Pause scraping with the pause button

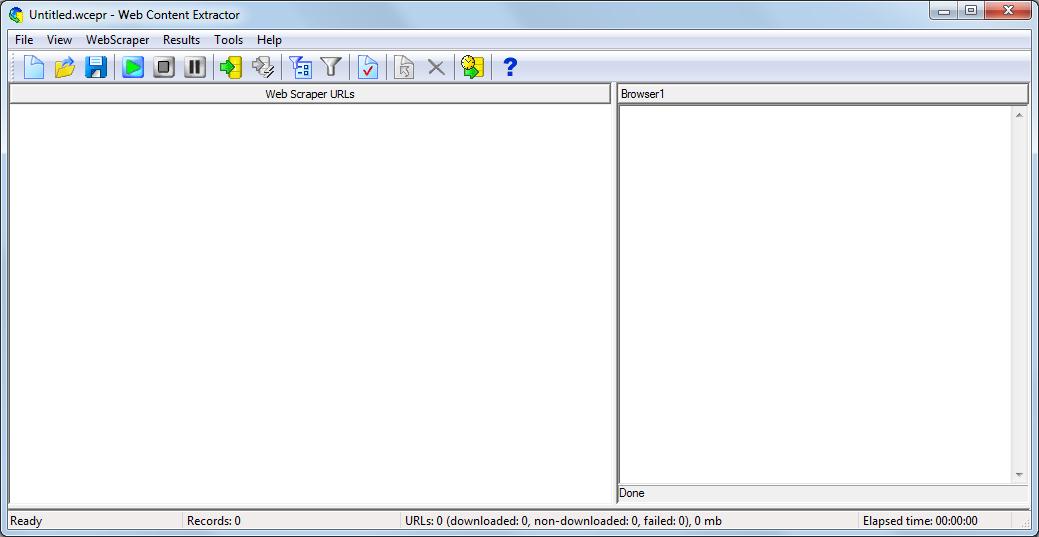click(195, 67)
